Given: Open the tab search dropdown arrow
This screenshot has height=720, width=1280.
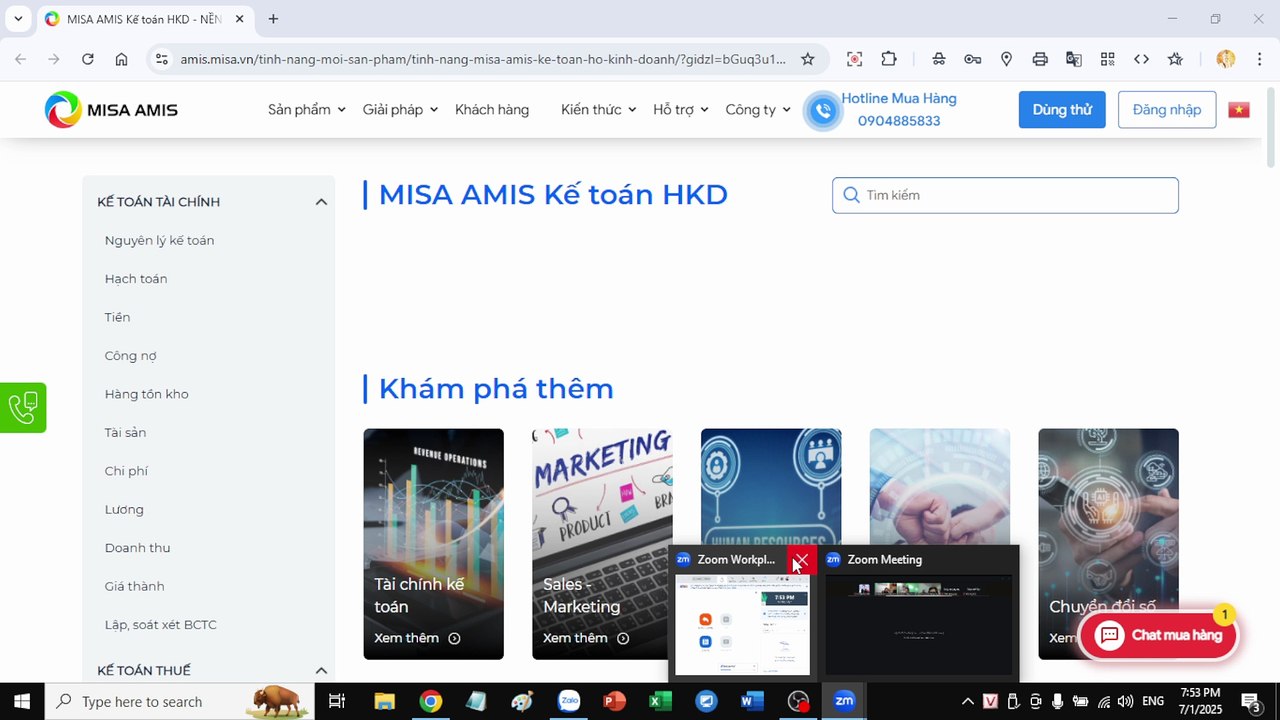Looking at the screenshot, I should pos(18,19).
